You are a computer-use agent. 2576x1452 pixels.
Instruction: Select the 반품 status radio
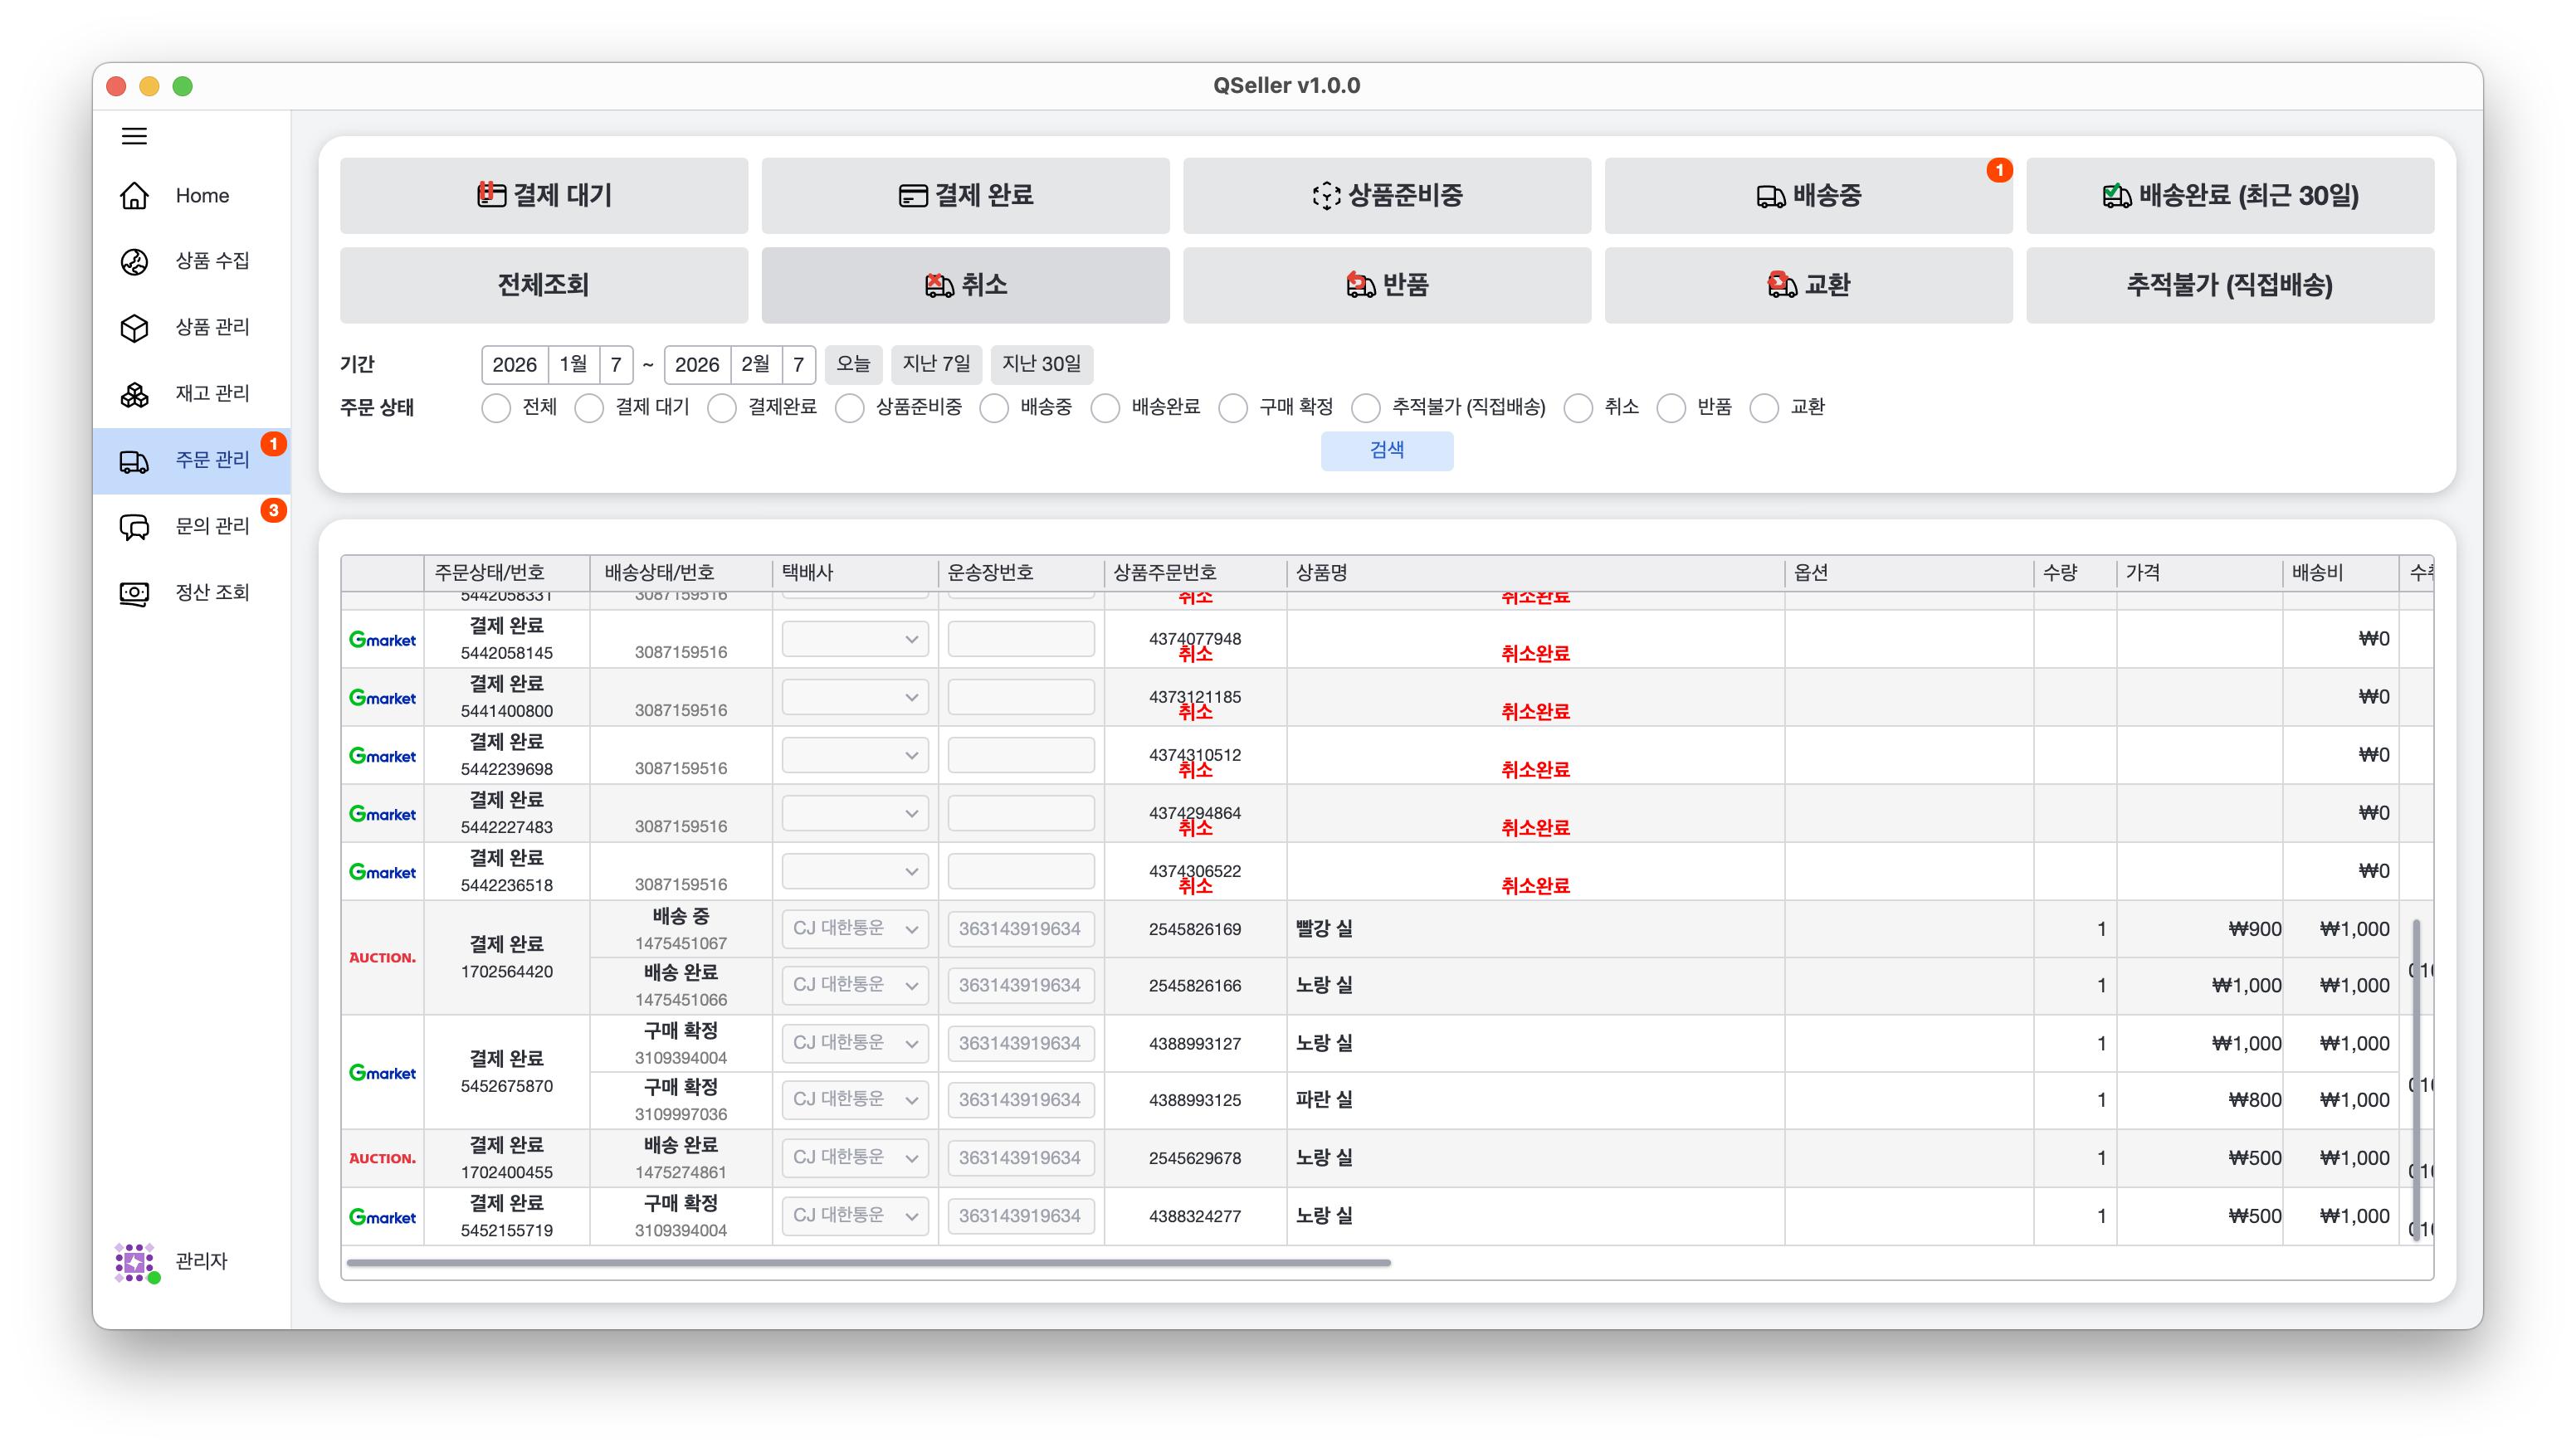point(1671,408)
